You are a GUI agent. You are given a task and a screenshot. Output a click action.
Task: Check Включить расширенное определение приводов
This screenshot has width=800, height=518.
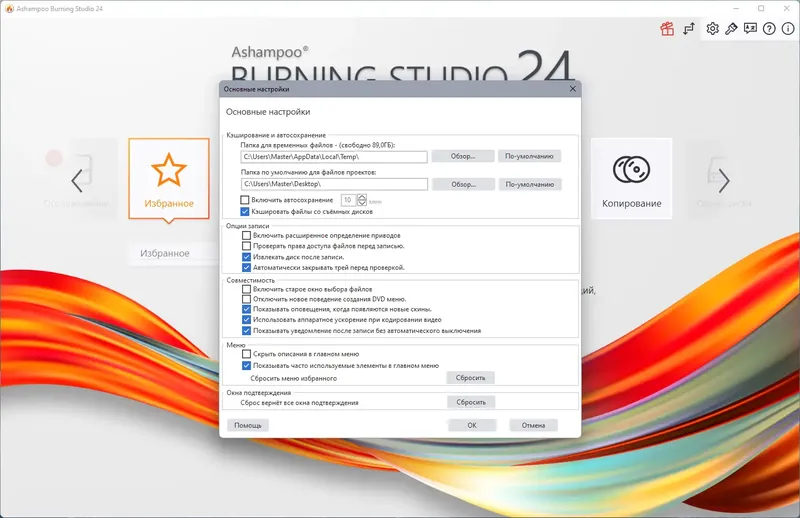246,235
